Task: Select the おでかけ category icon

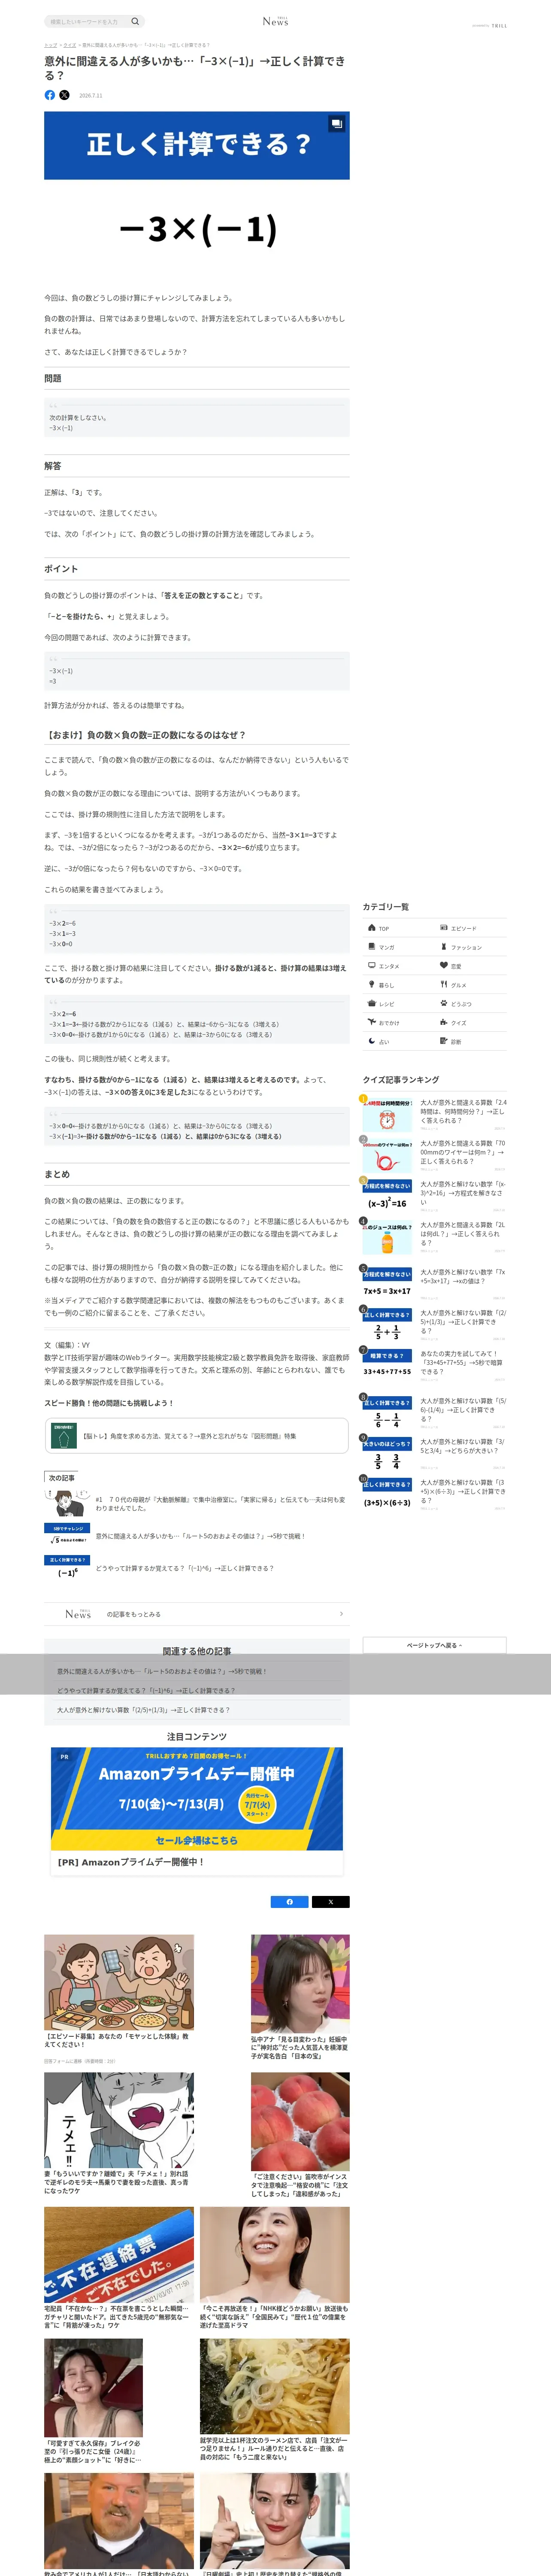Action: pyautogui.click(x=372, y=1022)
